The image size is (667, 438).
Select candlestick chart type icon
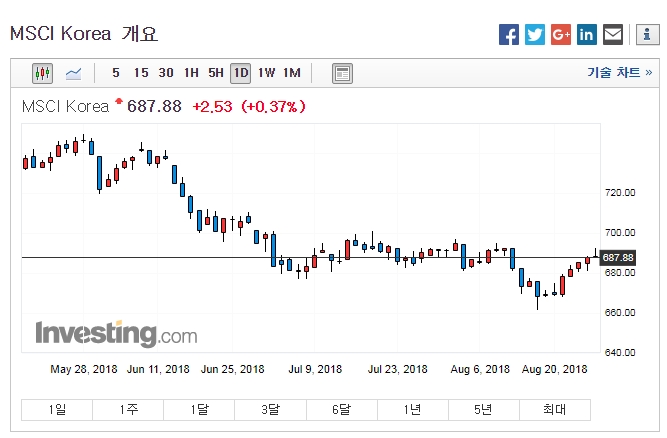[42, 73]
